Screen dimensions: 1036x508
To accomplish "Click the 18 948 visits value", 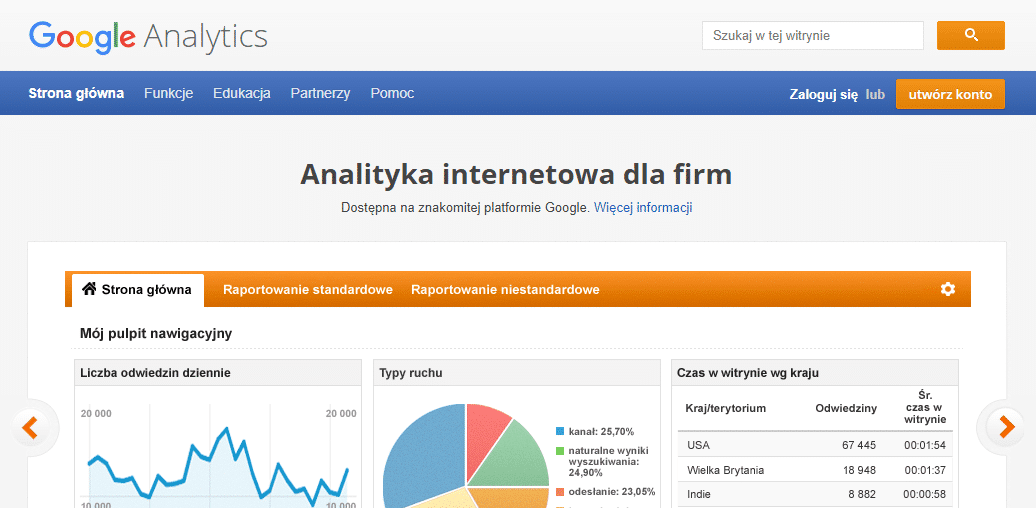I will pos(859,470).
